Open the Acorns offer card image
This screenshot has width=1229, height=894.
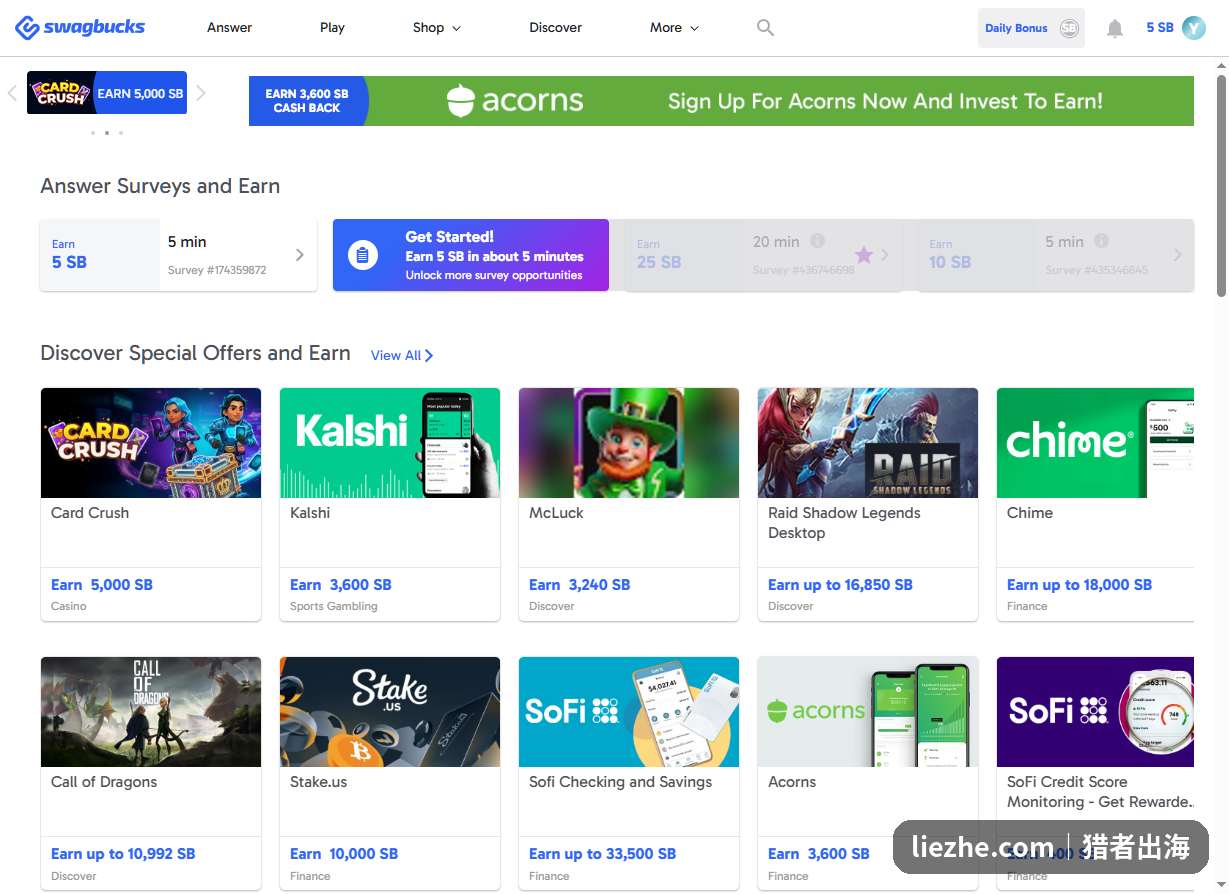point(868,712)
